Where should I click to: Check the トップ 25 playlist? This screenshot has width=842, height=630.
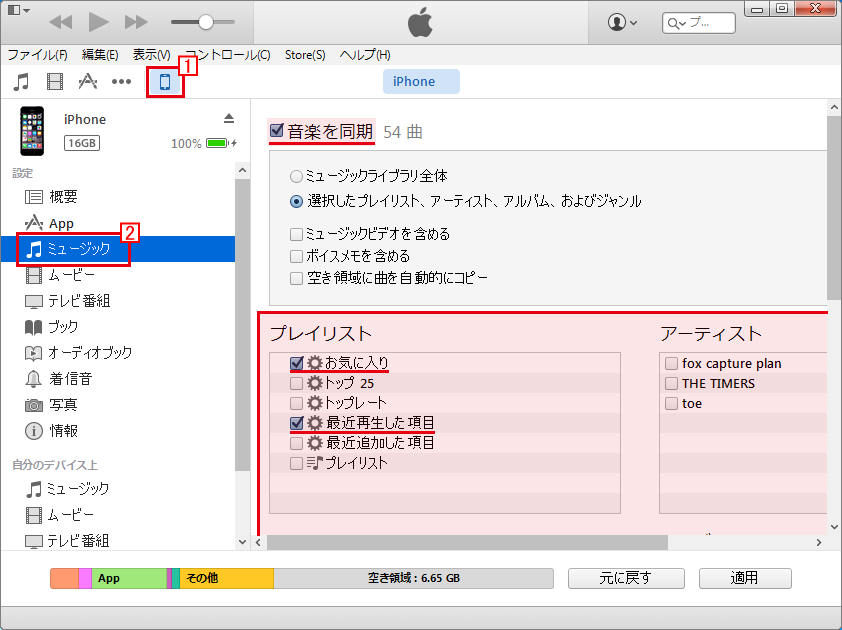click(x=296, y=383)
